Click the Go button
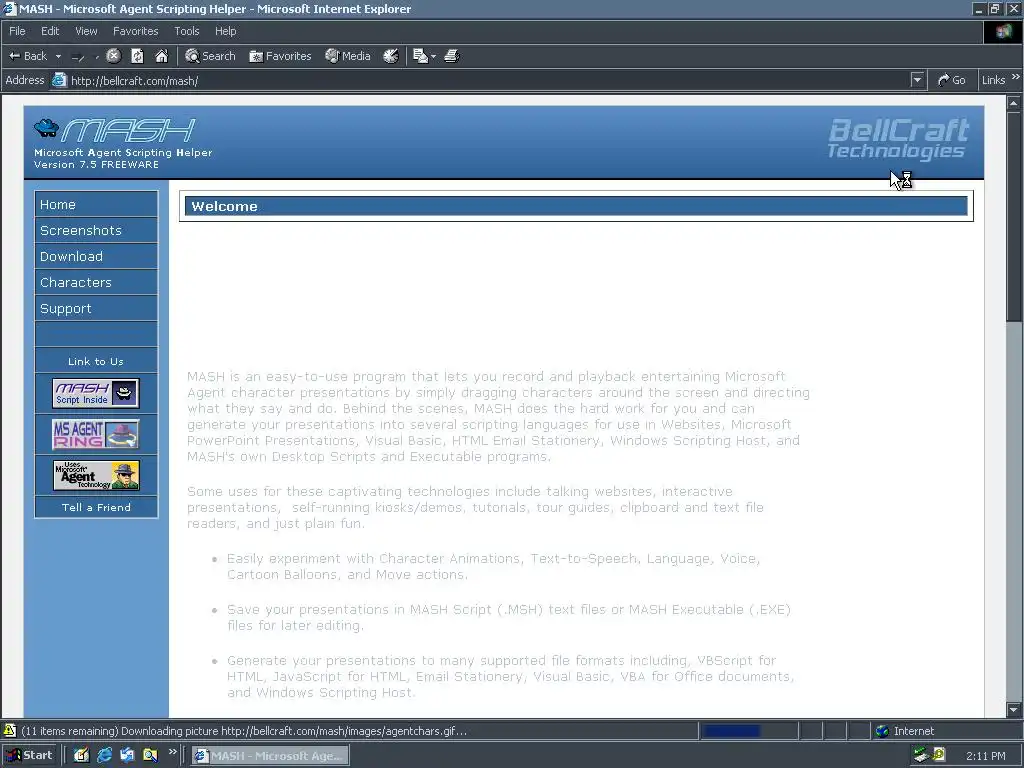The height and width of the screenshot is (768, 1024). (x=952, y=80)
